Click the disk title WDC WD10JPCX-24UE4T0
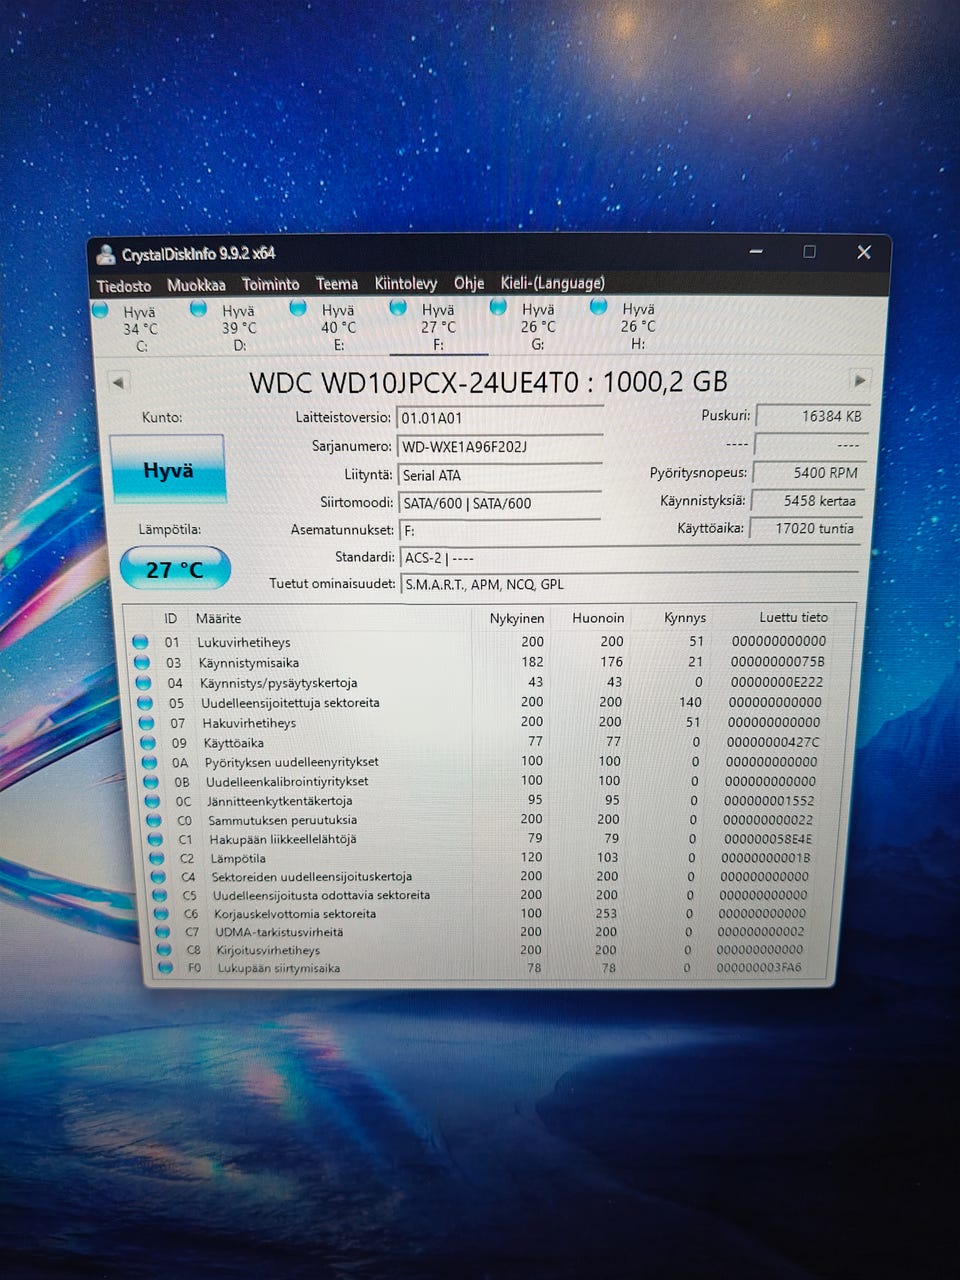The width and height of the screenshot is (960, 1280). tap(414, 382)
